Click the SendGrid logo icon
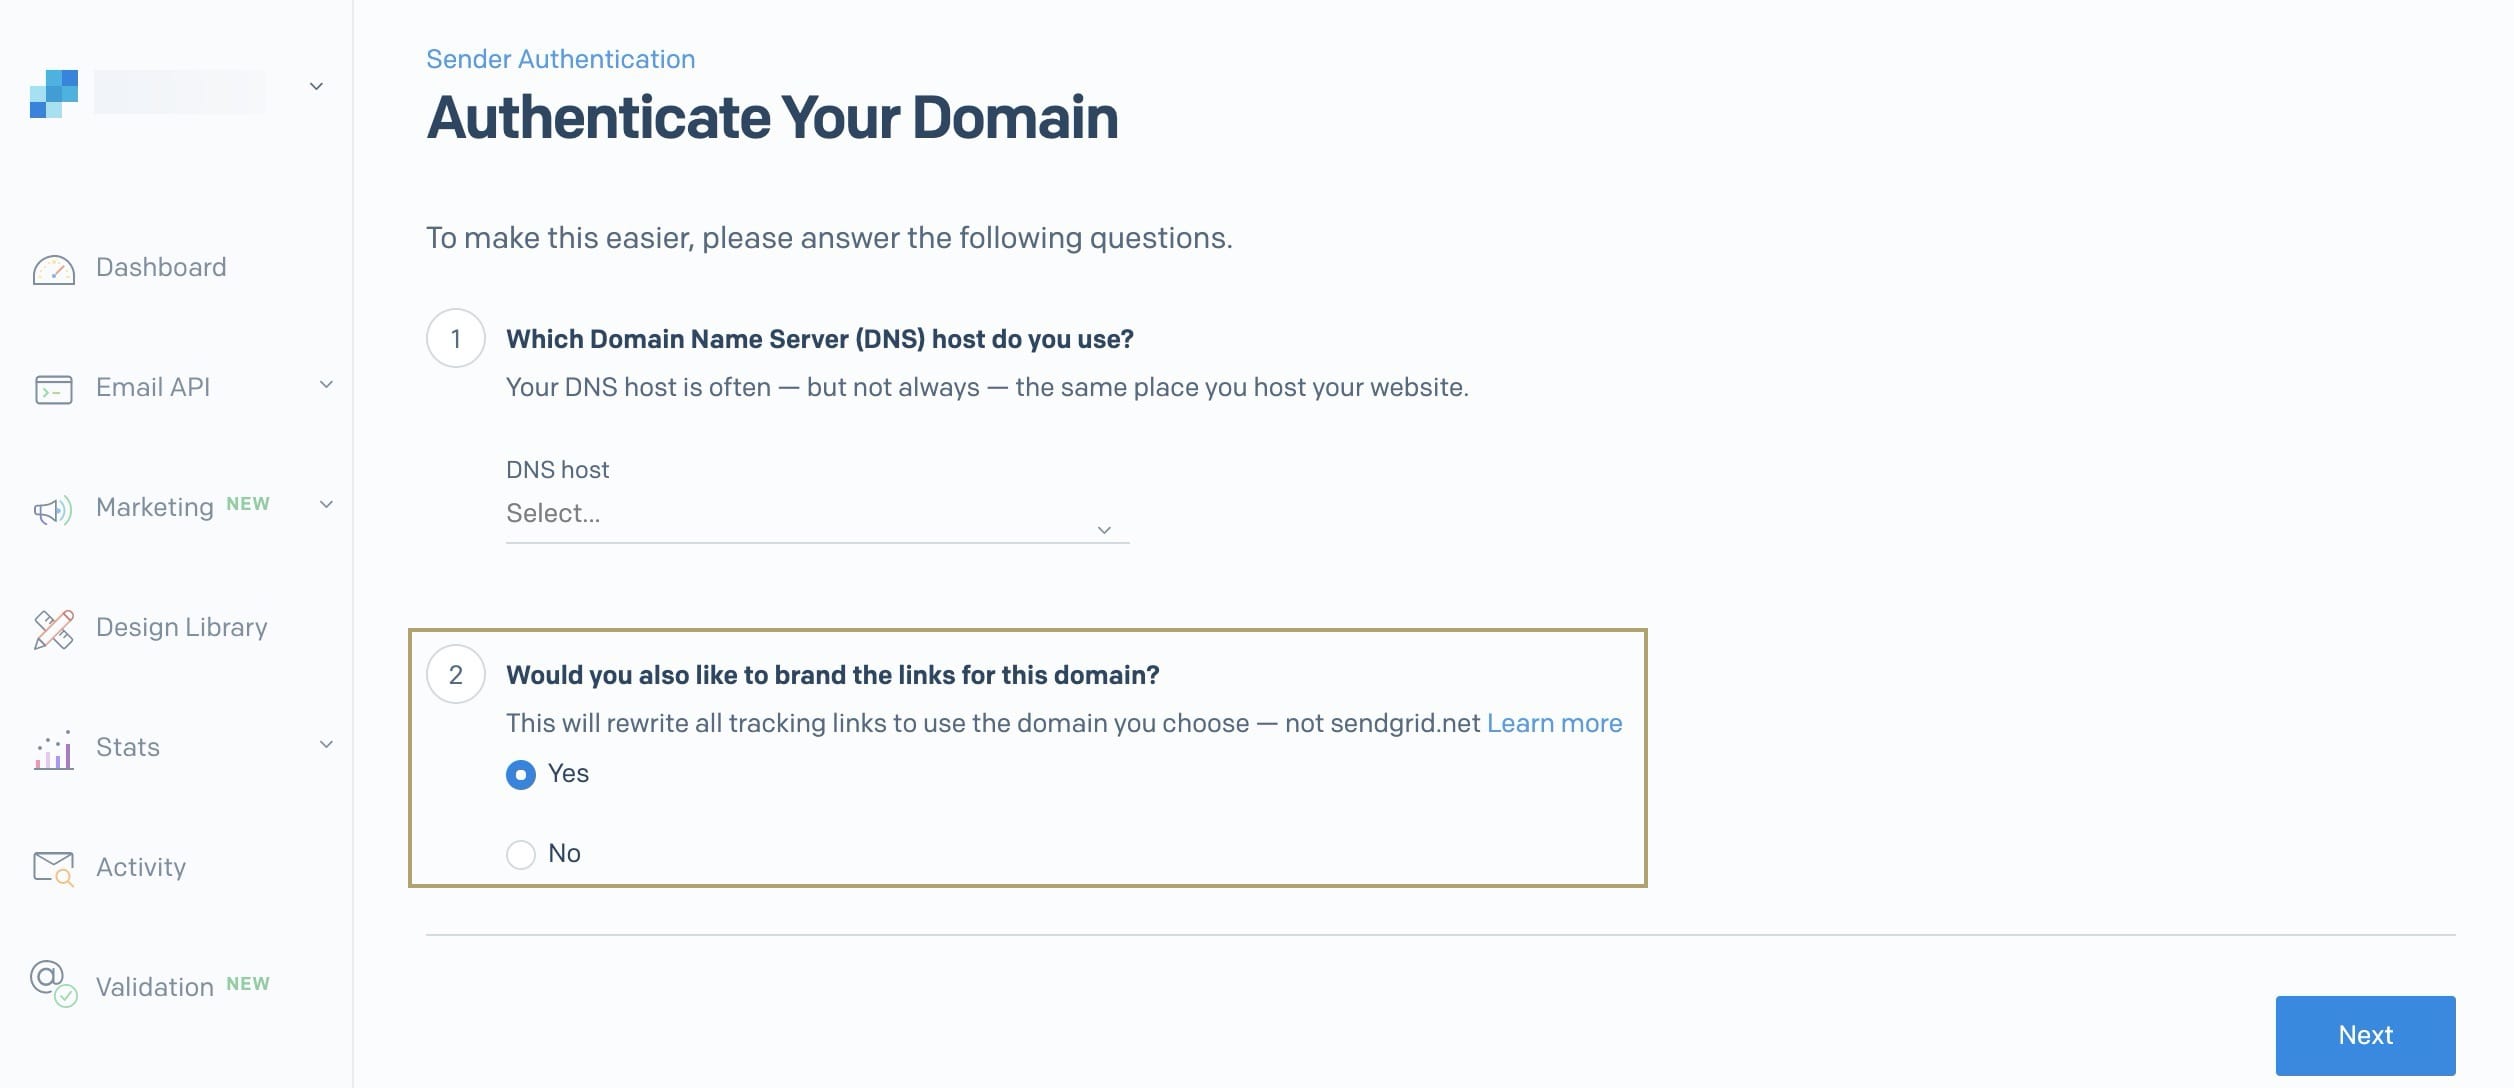This screenshot has height=1088, width=2514. tap(54, 94)
